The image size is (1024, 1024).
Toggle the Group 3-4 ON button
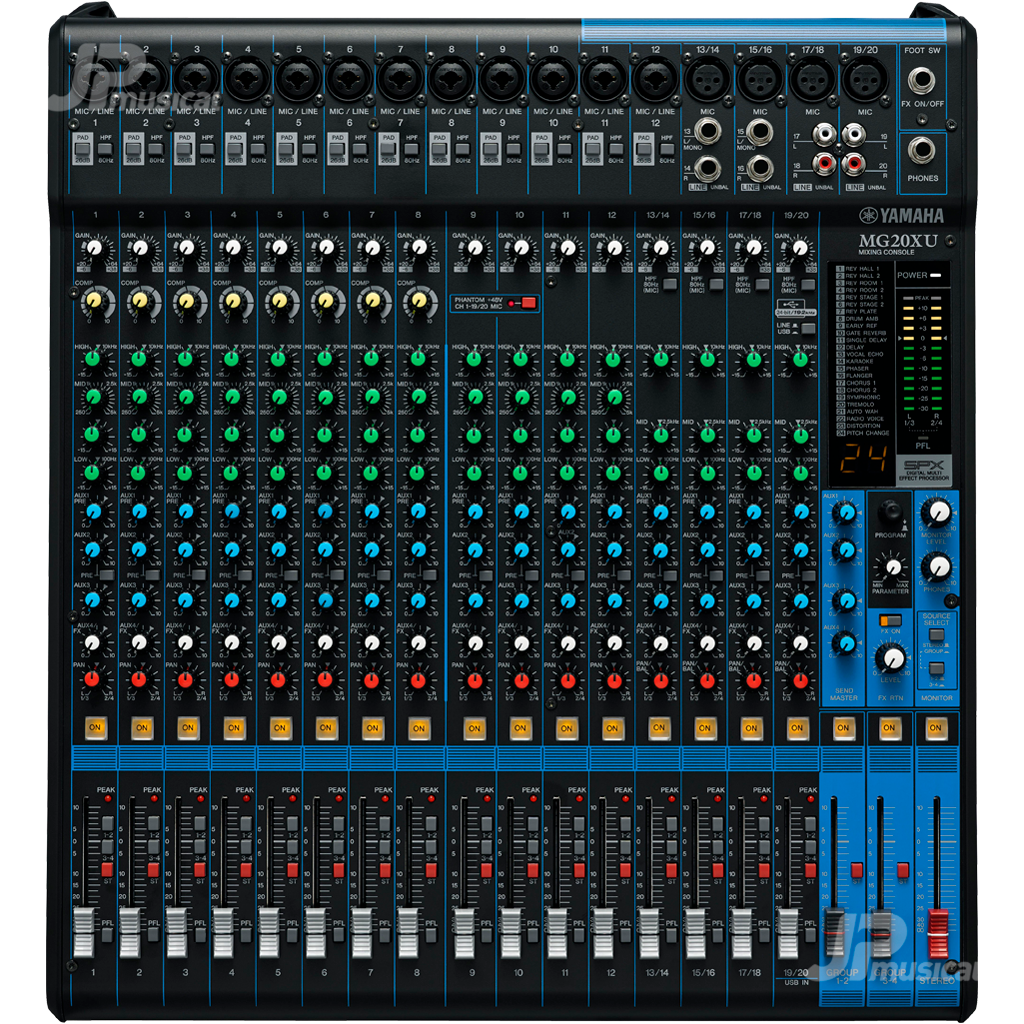click(889, 728)
